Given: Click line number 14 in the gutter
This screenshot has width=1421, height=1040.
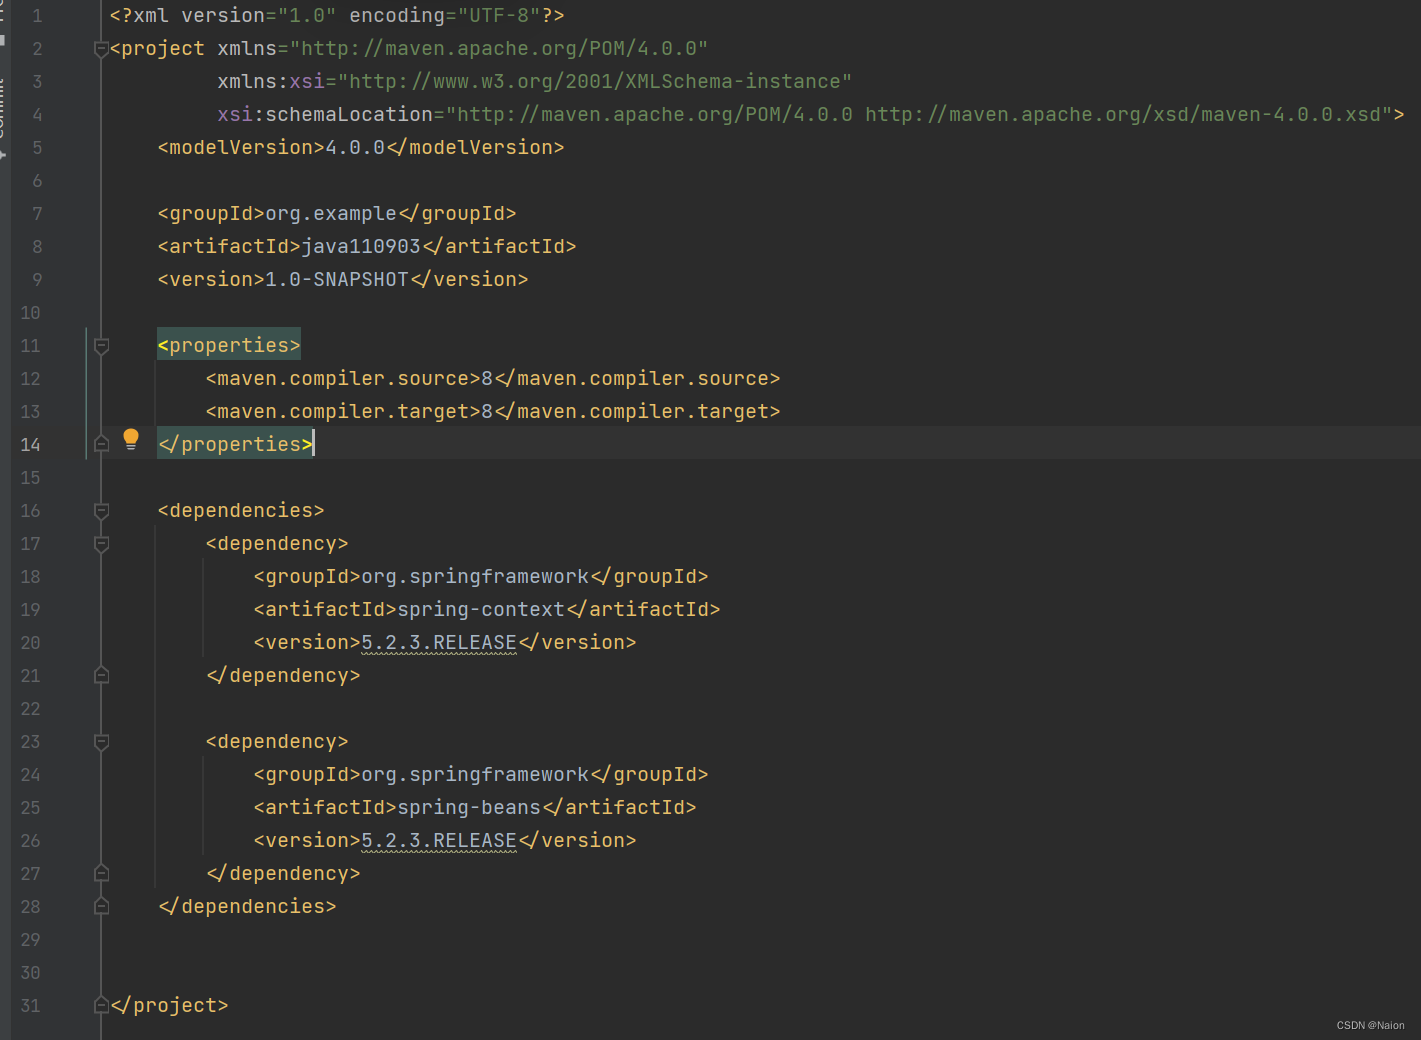Looking at the screenshot, I should (30, 444).
